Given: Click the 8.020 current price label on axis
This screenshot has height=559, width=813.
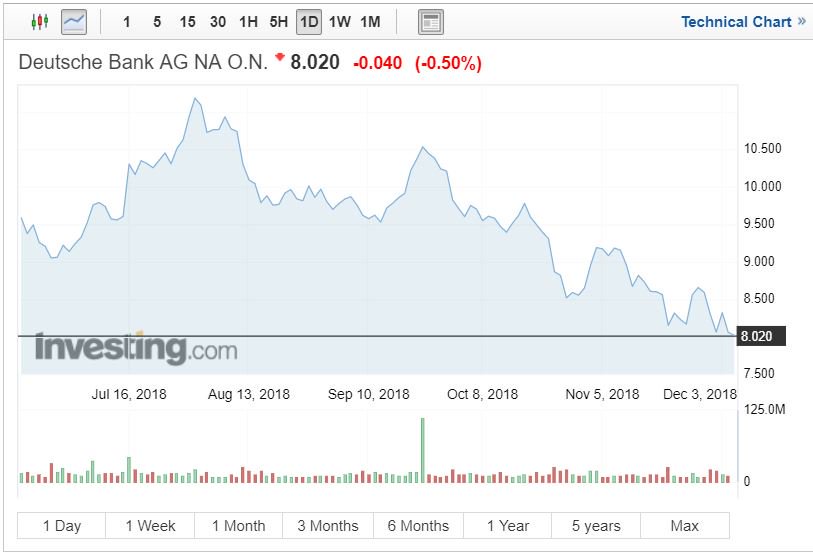Looking at the screenshot, I should [x=761, y=336].
